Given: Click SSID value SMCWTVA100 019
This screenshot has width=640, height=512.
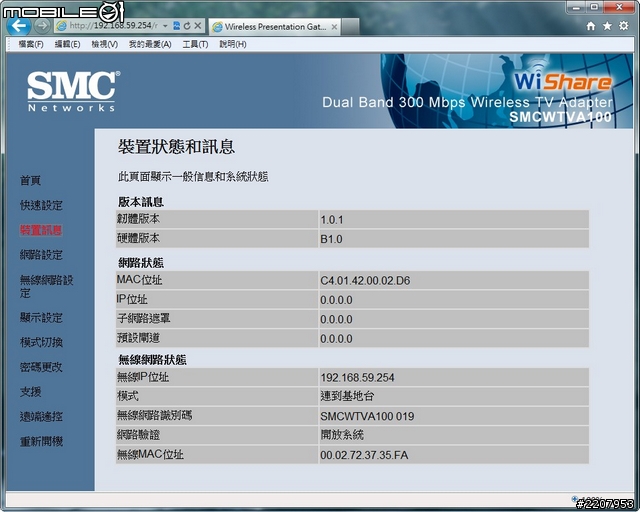Looking at the screenshot, I should (x=367, y=416).
